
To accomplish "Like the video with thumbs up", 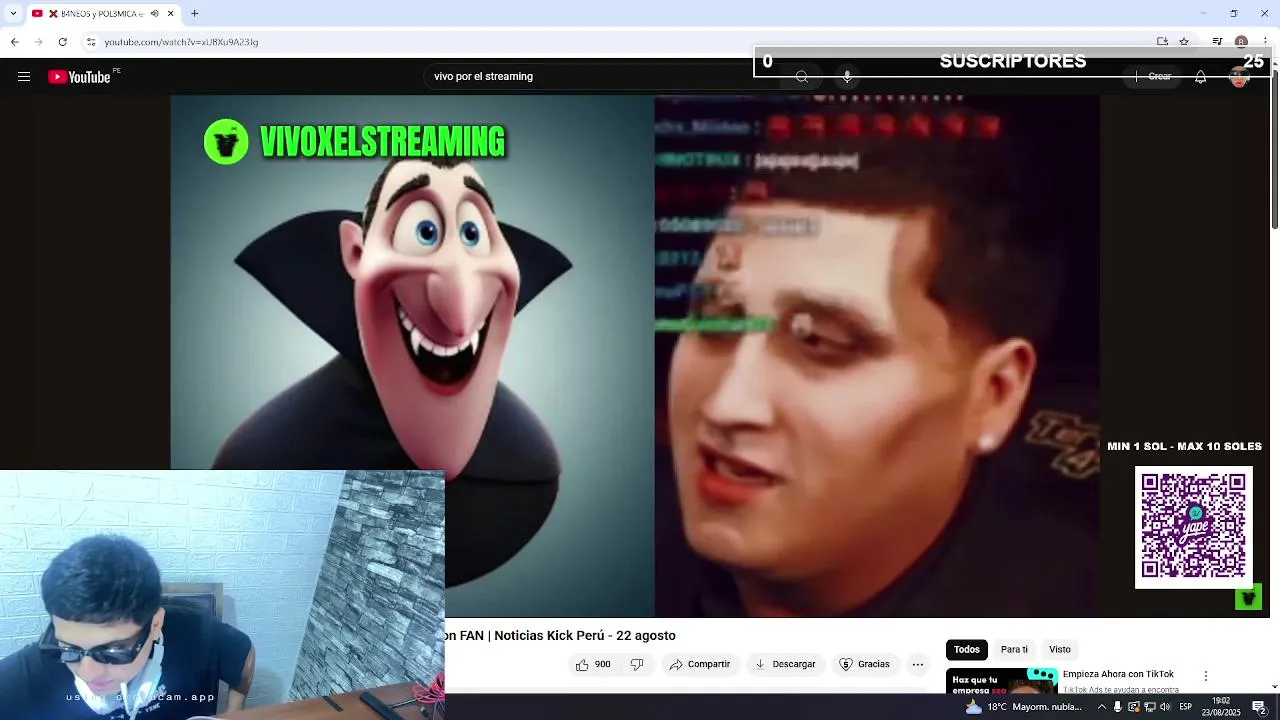I will (593, 664).
